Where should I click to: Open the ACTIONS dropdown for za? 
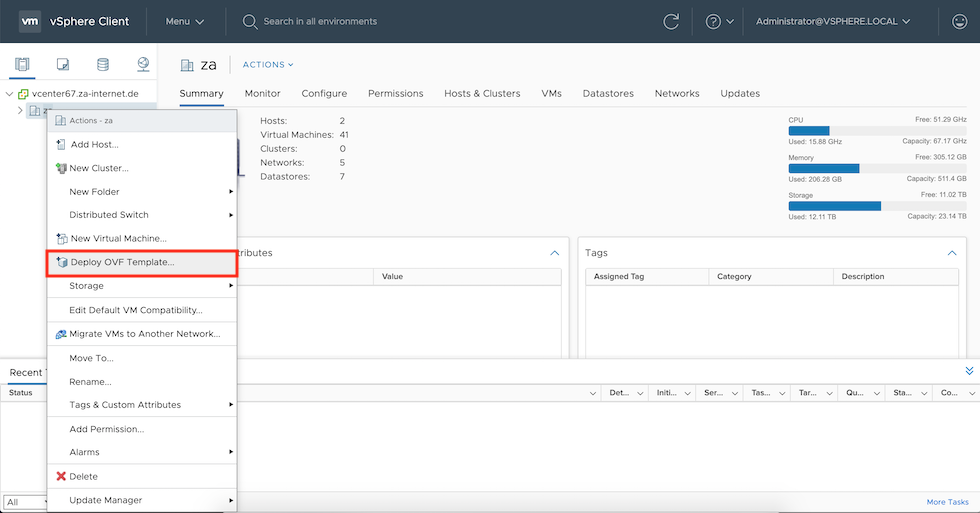(x=268, y=64)
